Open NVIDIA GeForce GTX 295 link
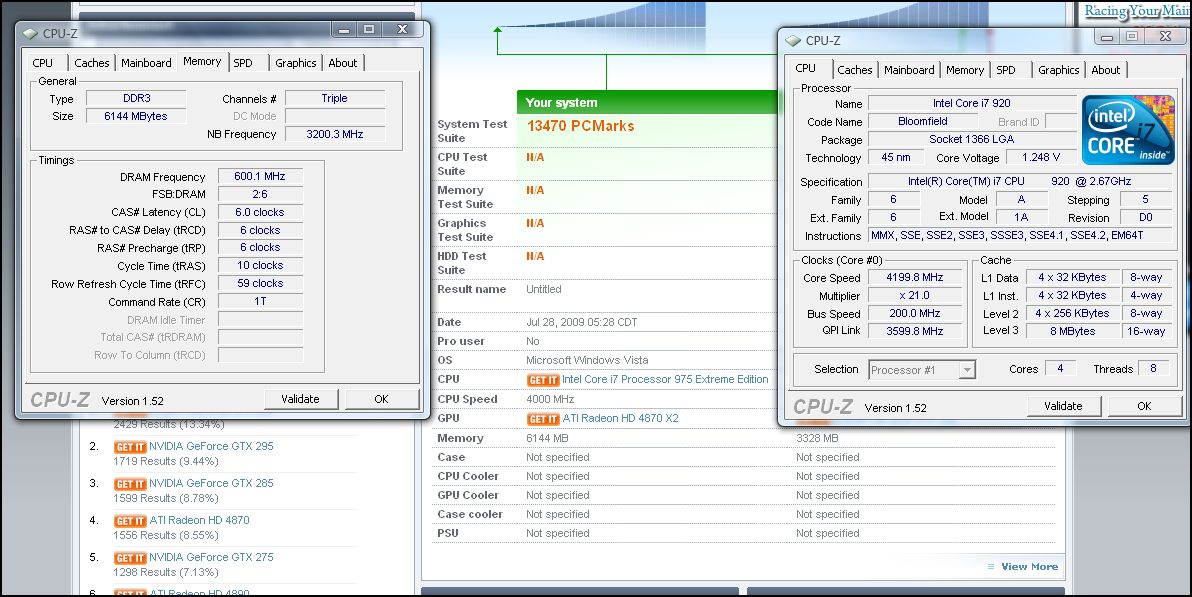This screenshot has width=1192, height=597. (x=211, y=446)
